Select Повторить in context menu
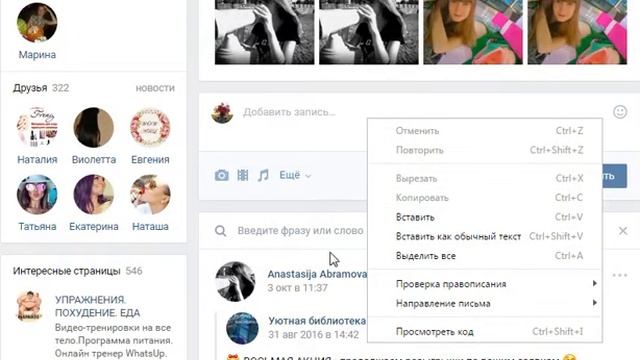640x360 pixels. 485,150
